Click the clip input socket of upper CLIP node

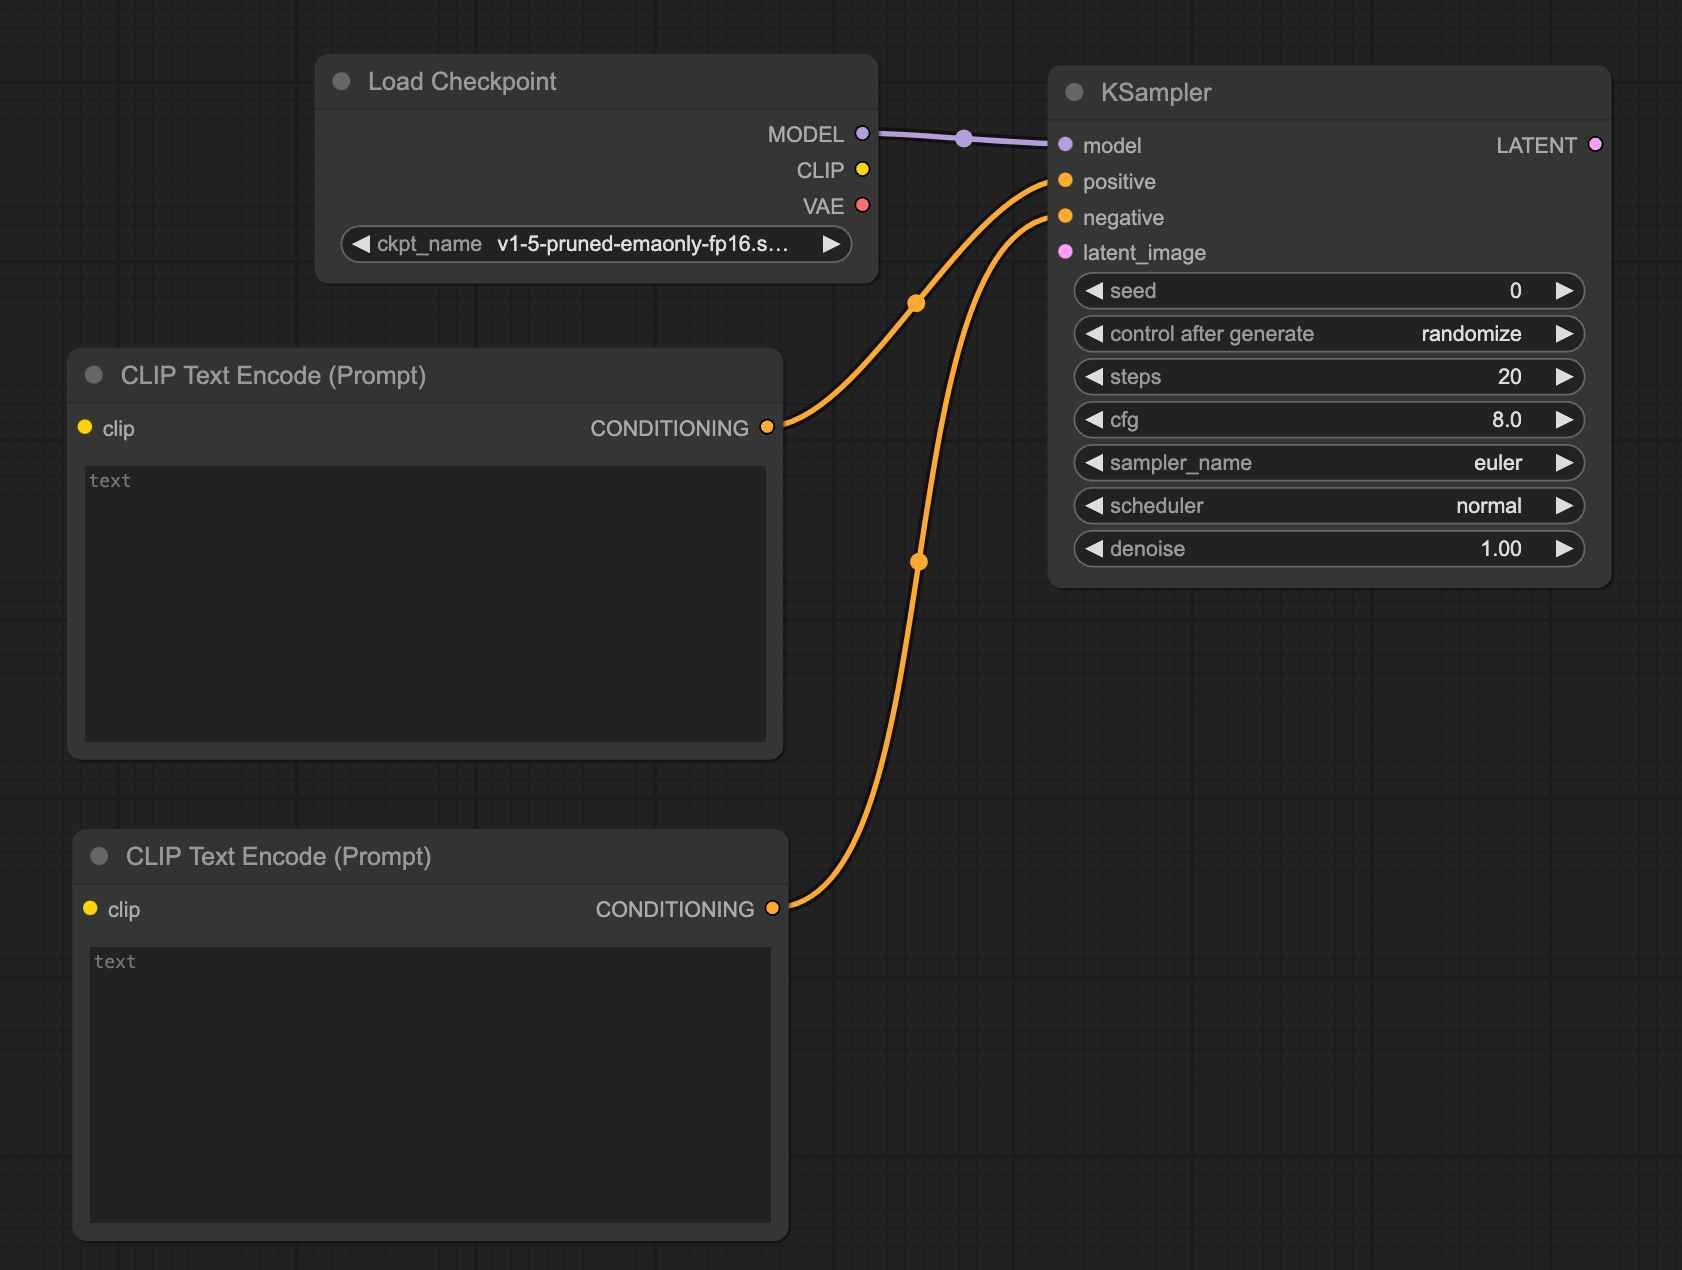(x=85, y=427)
